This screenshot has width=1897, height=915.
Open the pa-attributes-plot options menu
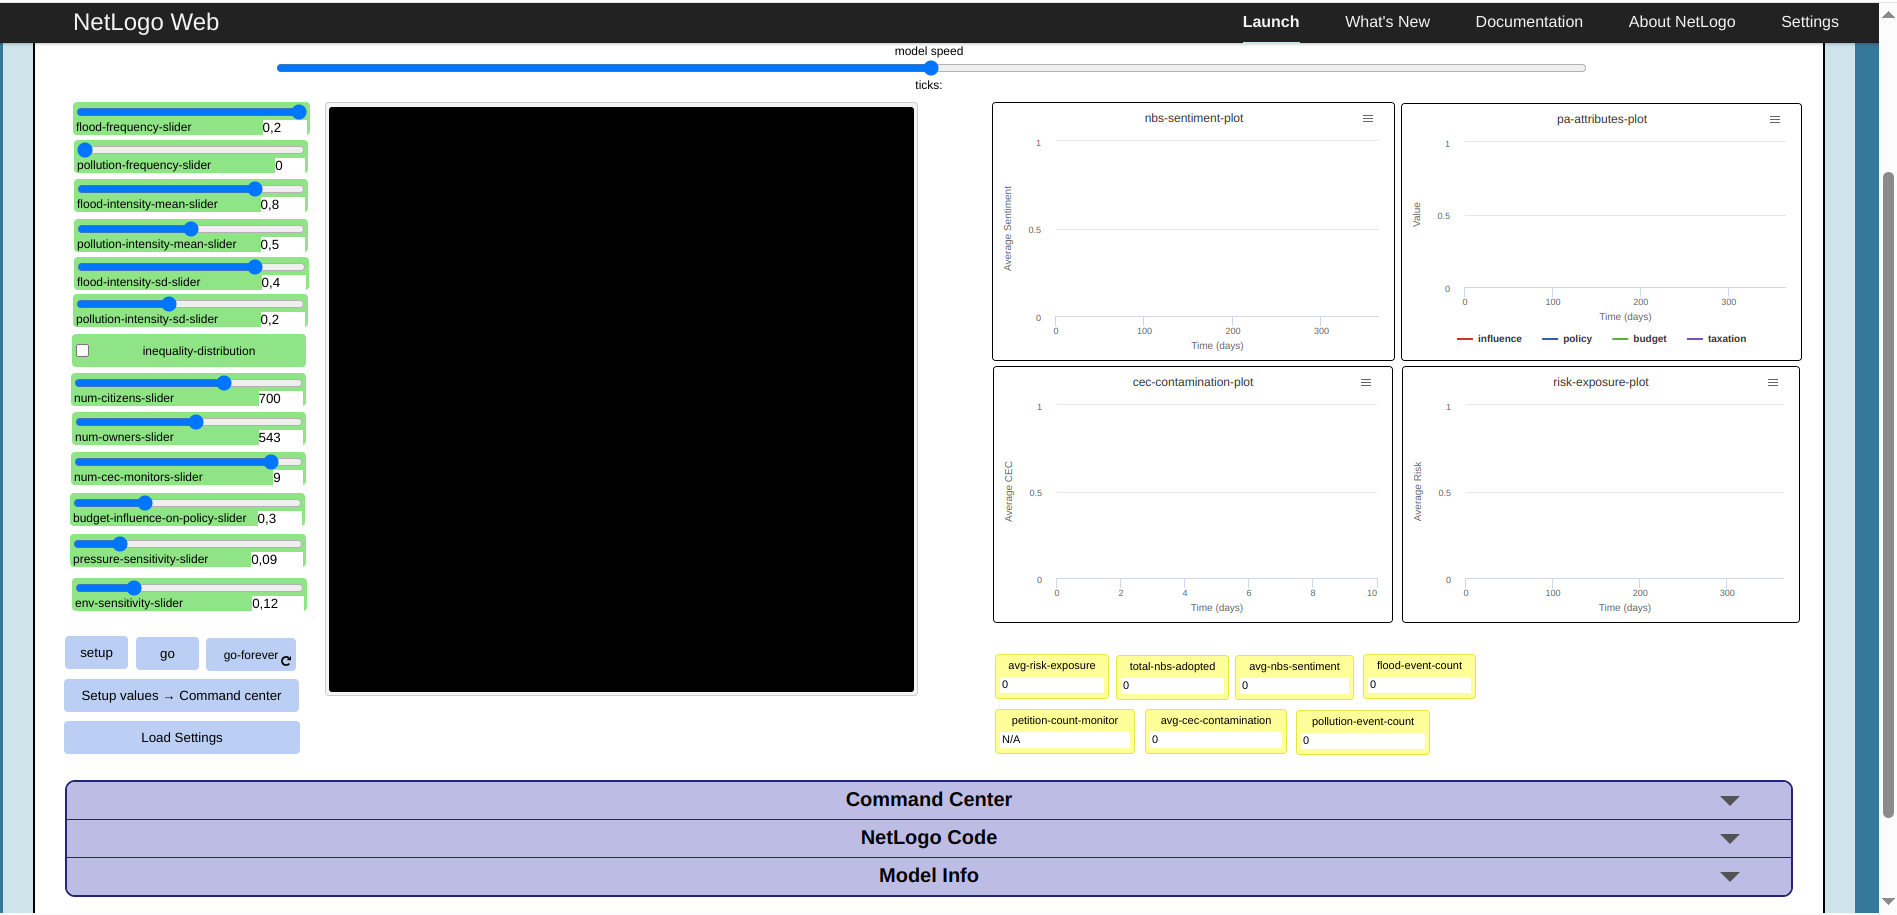(1775, 119)
